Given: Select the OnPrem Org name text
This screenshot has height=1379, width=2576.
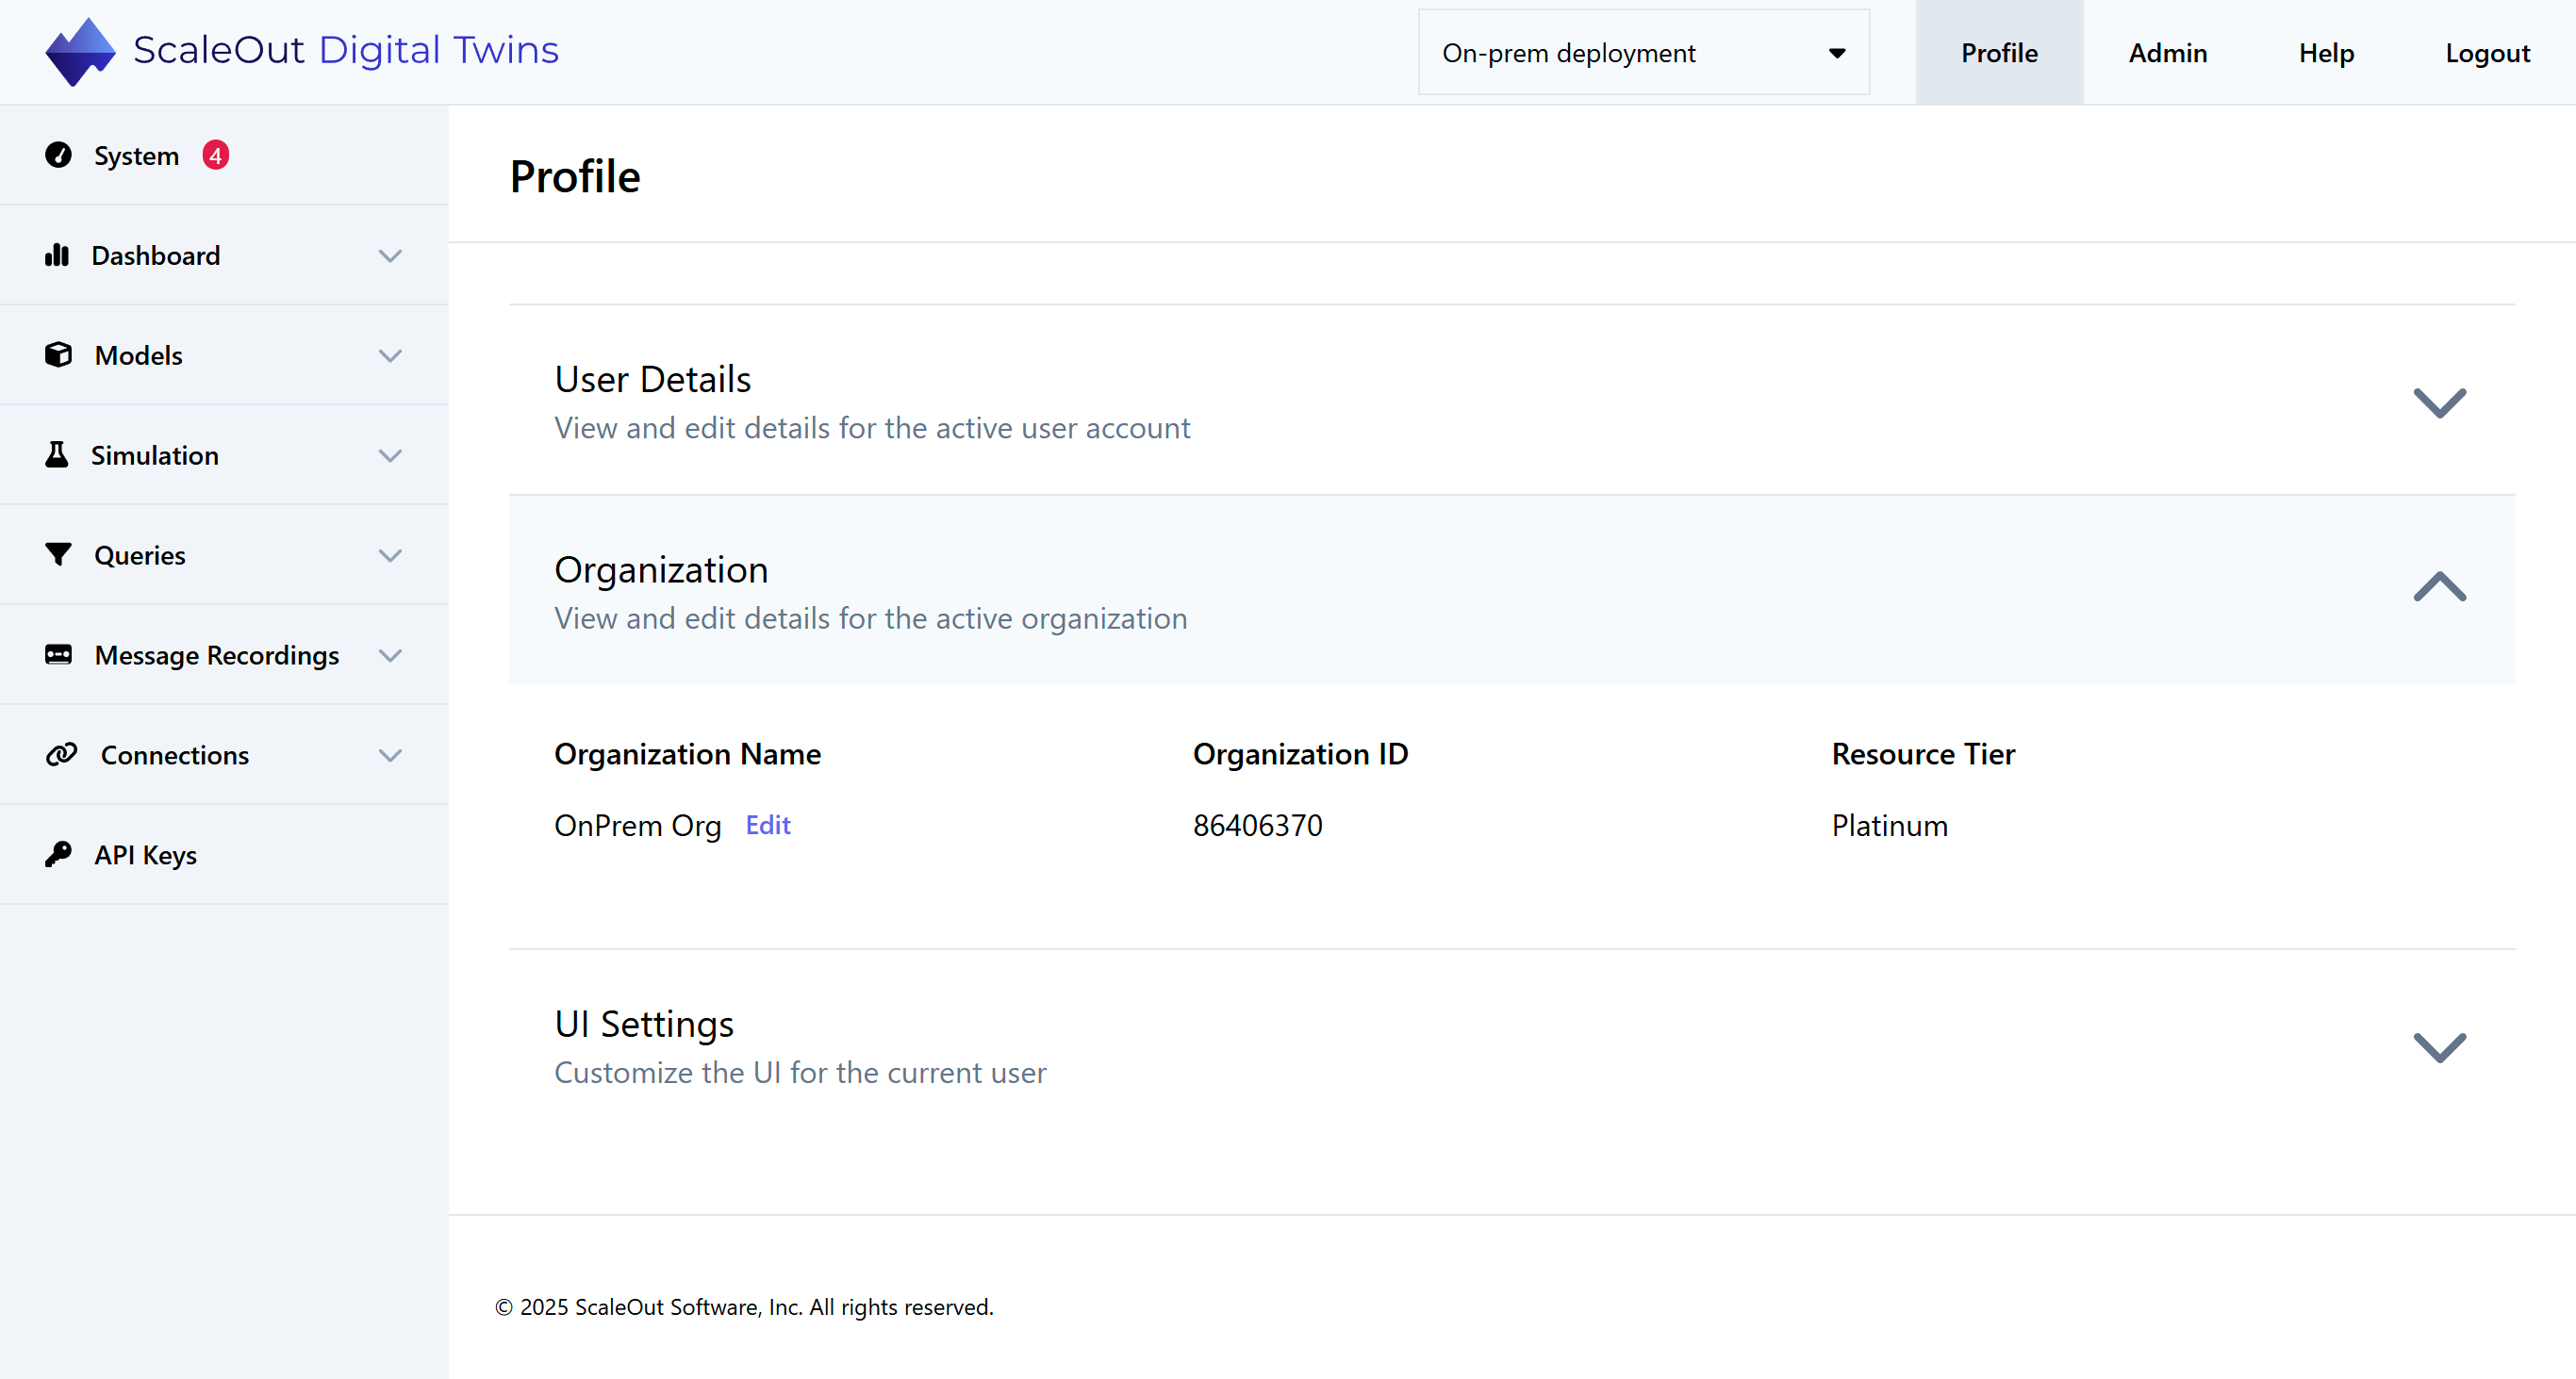Looking at the screenshot, I should (x=638, y=826).
